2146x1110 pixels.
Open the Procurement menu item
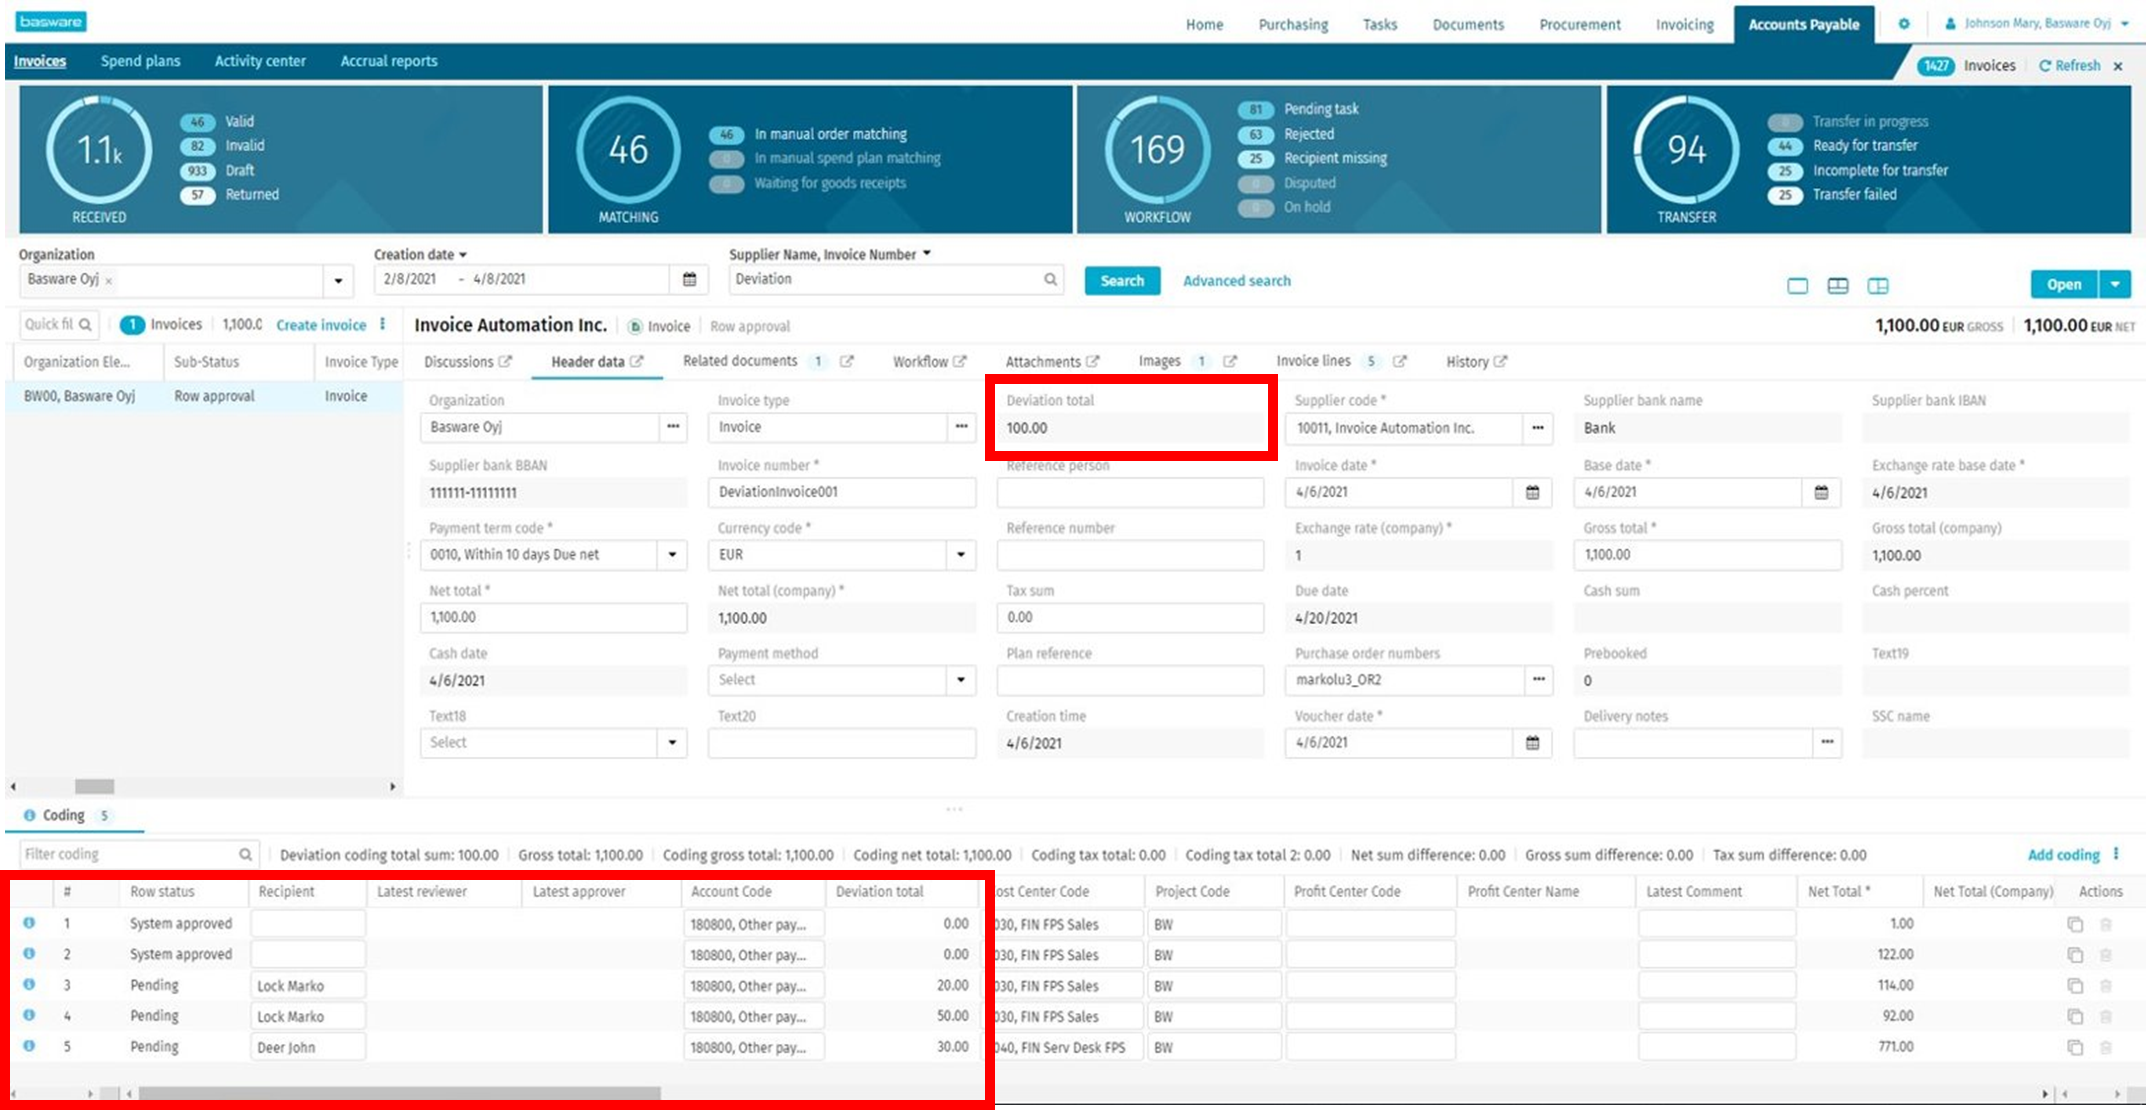(1579, 24)
